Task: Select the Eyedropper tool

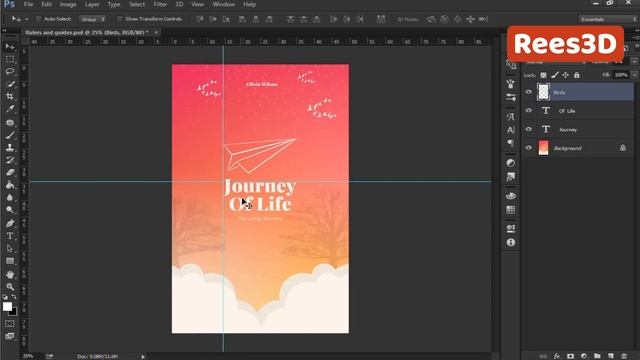Action: (10, 109)
